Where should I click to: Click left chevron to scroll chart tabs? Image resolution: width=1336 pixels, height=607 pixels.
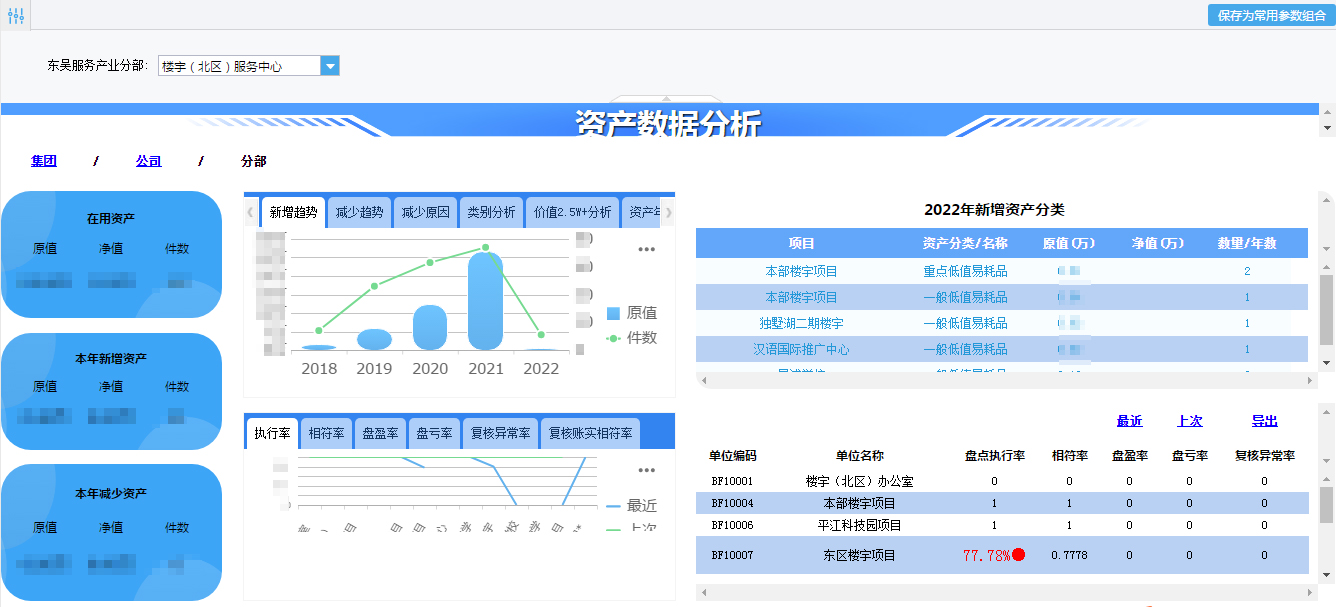point(249,211)
